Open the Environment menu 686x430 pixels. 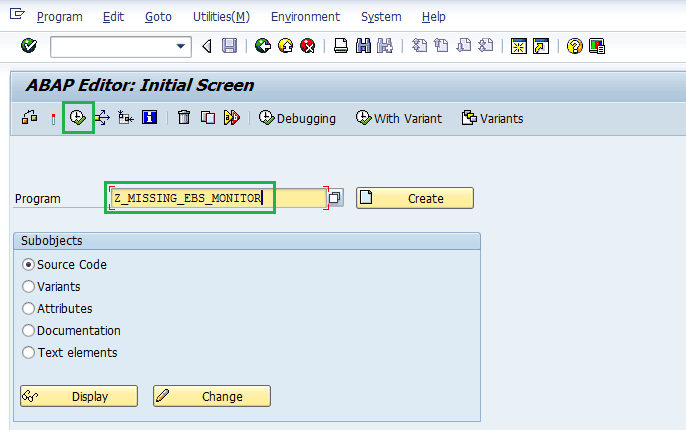(305, 17)
